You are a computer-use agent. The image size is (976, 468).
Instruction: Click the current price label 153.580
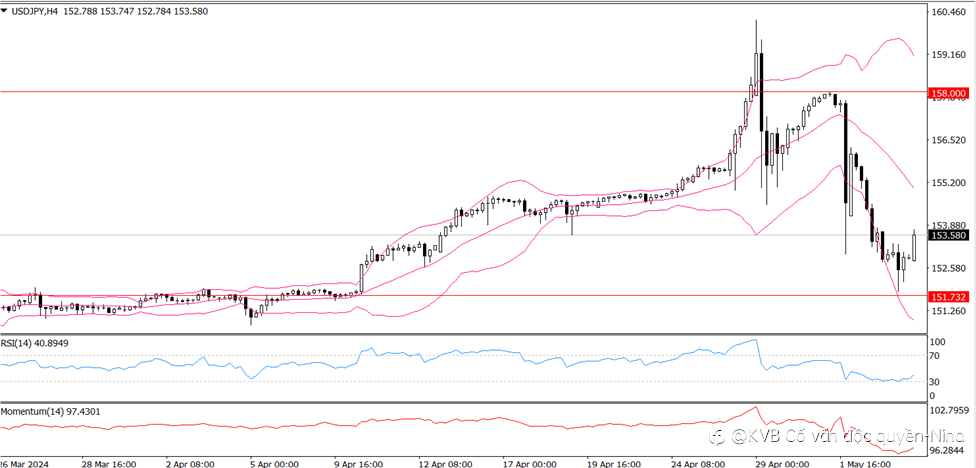948,235
